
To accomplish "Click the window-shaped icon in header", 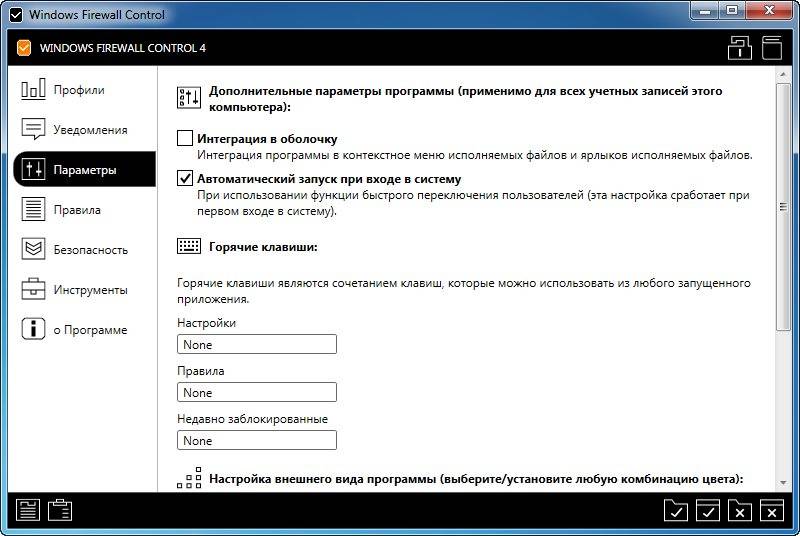I will pos(772,48).
